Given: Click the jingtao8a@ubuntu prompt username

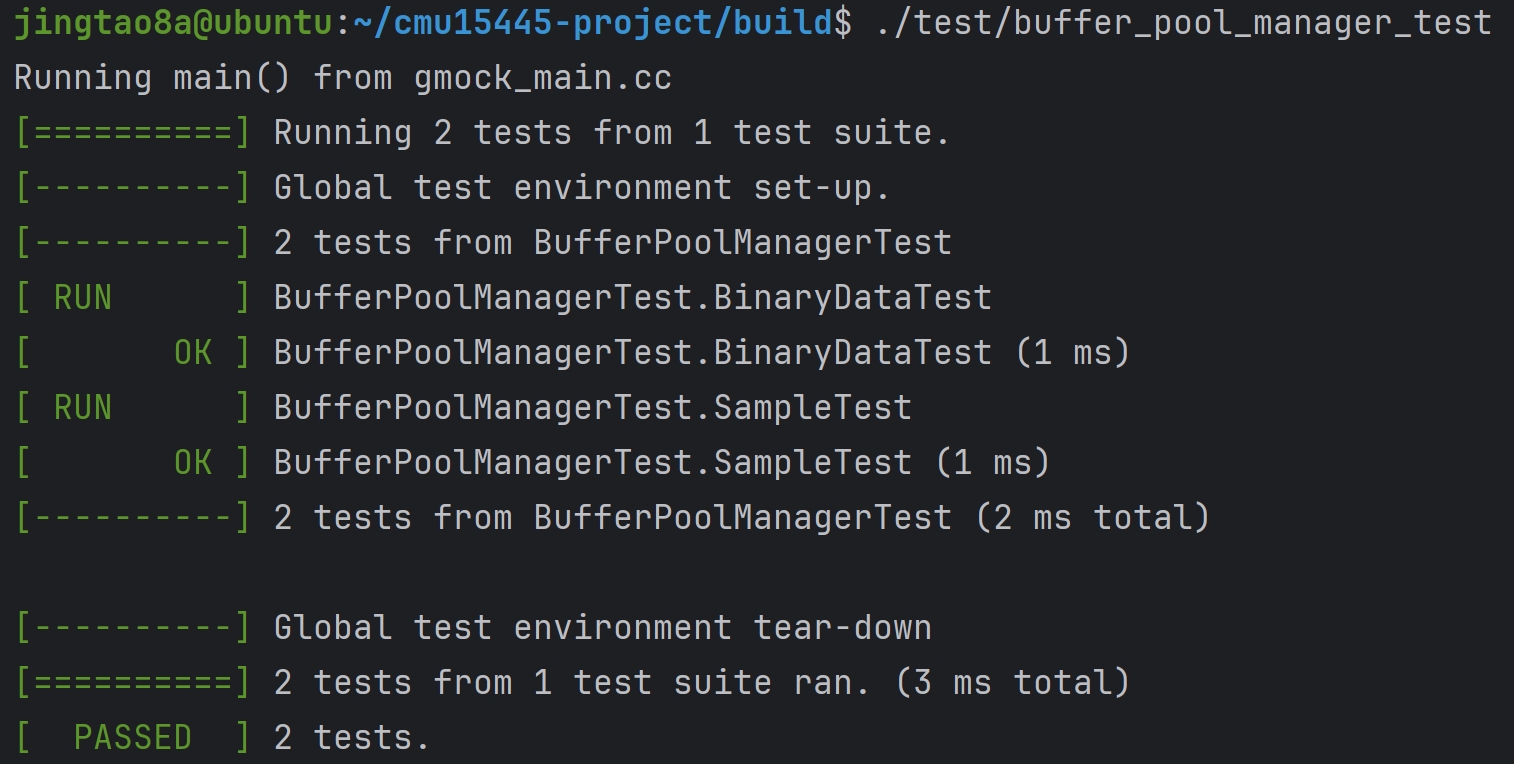Looking at the screenshot, I should pos(173,24).
